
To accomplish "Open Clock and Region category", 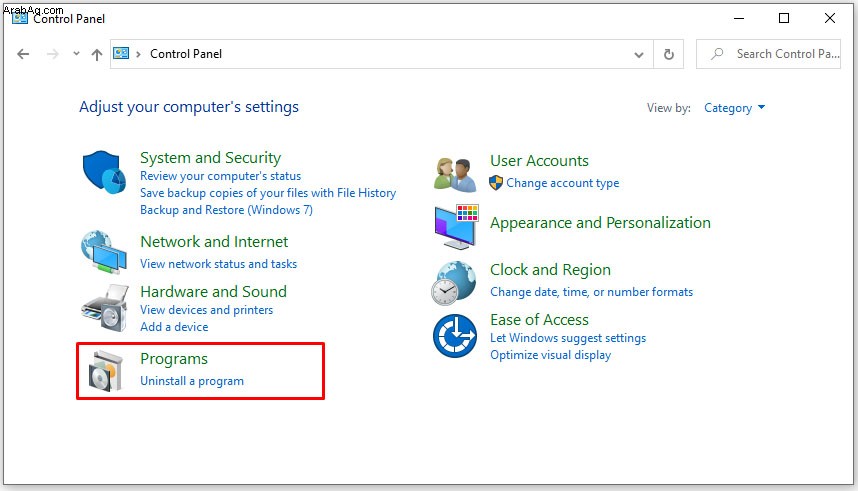I will pyautogui.click(x=550, y=270).
